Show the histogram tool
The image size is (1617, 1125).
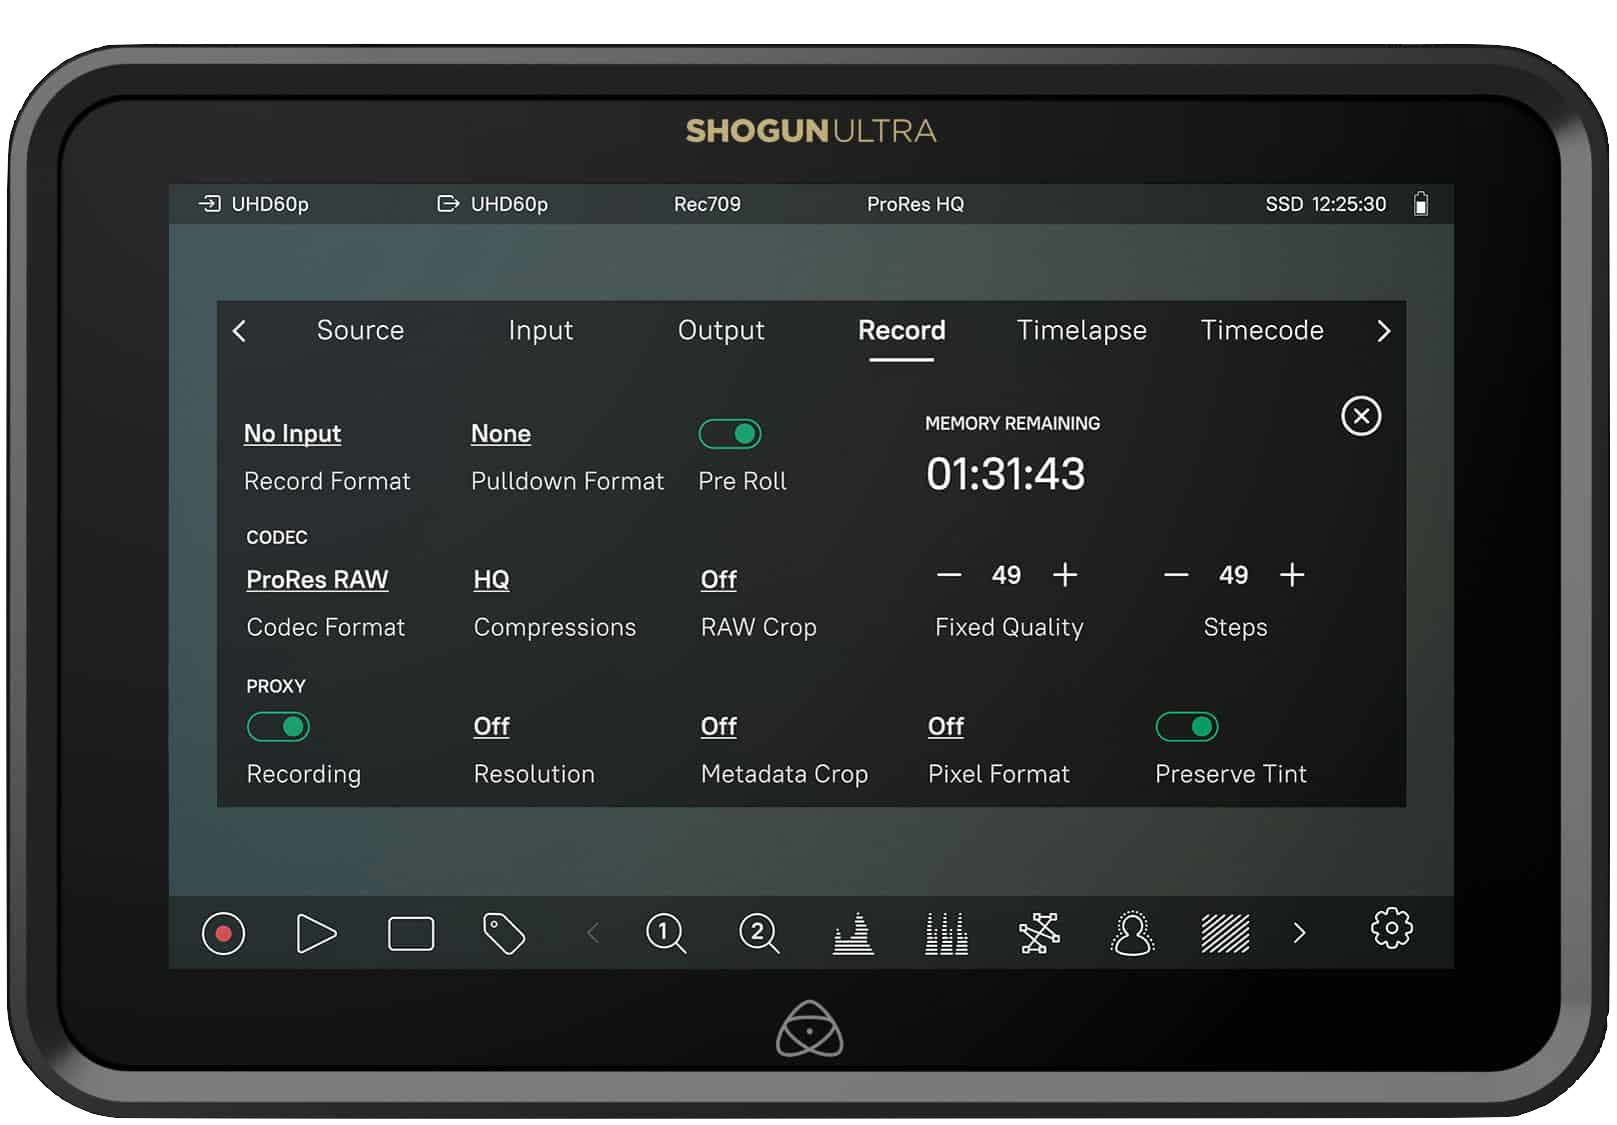click(x=853, y=933)
